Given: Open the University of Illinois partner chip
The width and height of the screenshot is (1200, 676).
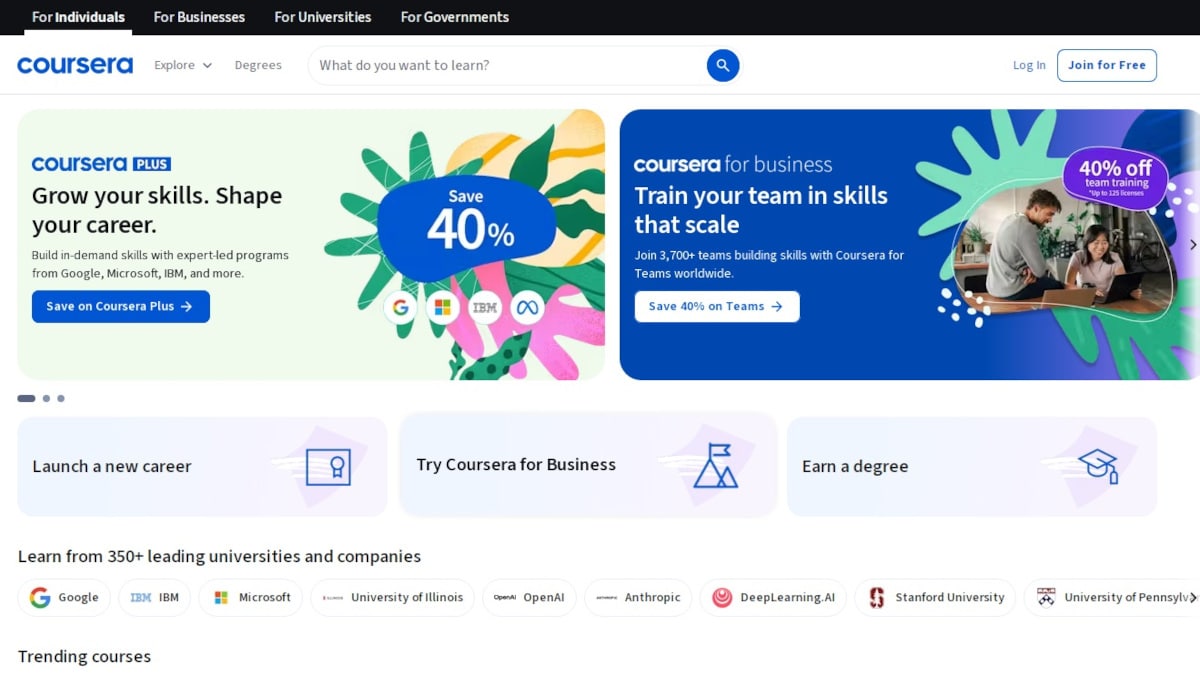Looking at the screenshot, I should 393,597.
